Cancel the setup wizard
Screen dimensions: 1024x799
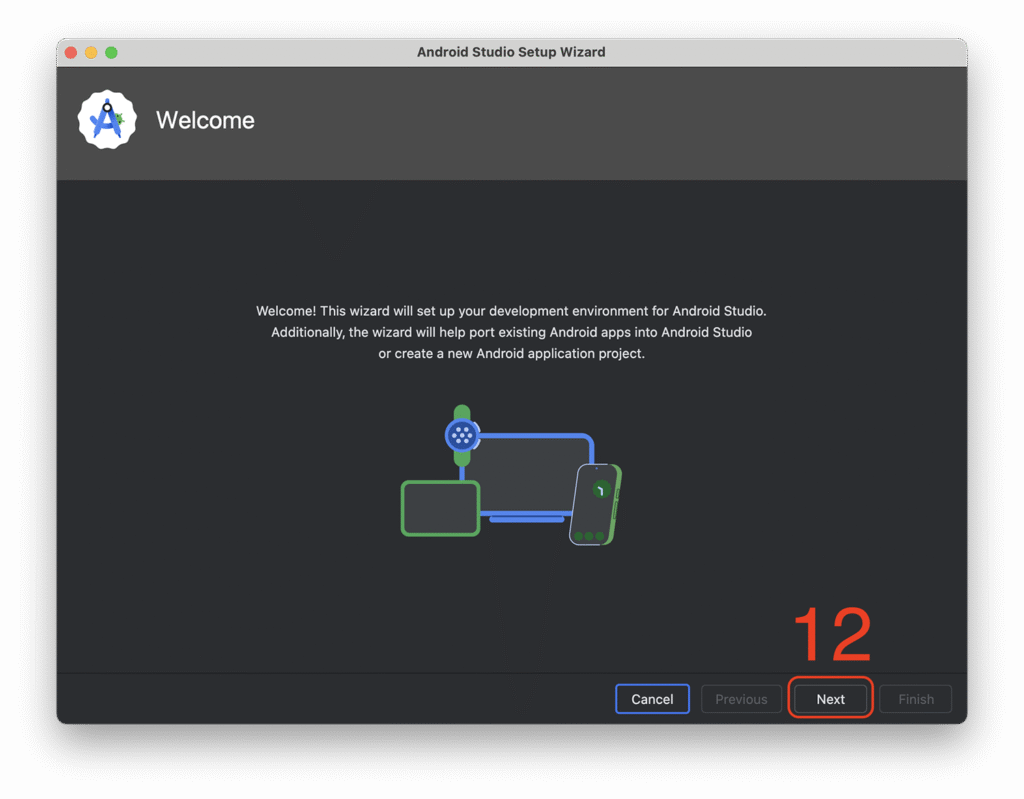coord(652,699)
